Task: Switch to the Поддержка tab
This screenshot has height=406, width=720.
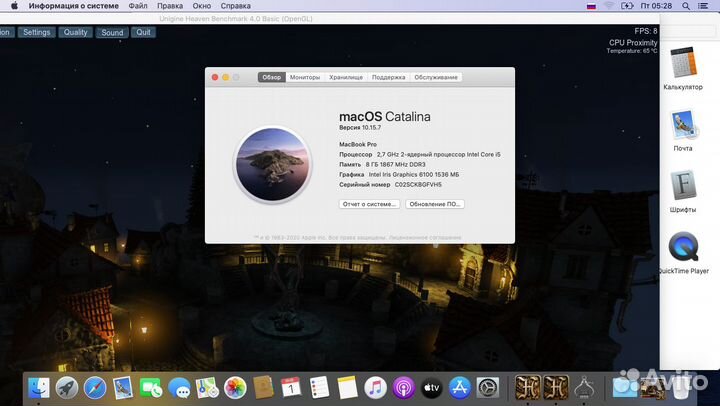Action: point(388,77)
